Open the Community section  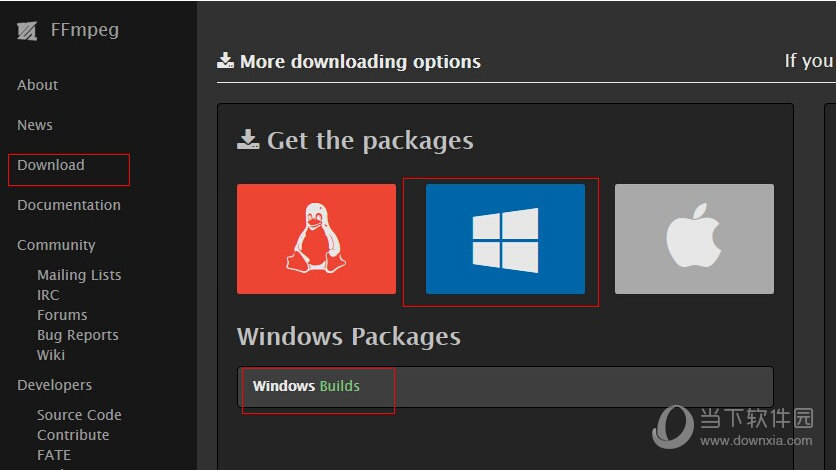pyautogui.click(x=56, y=245)
